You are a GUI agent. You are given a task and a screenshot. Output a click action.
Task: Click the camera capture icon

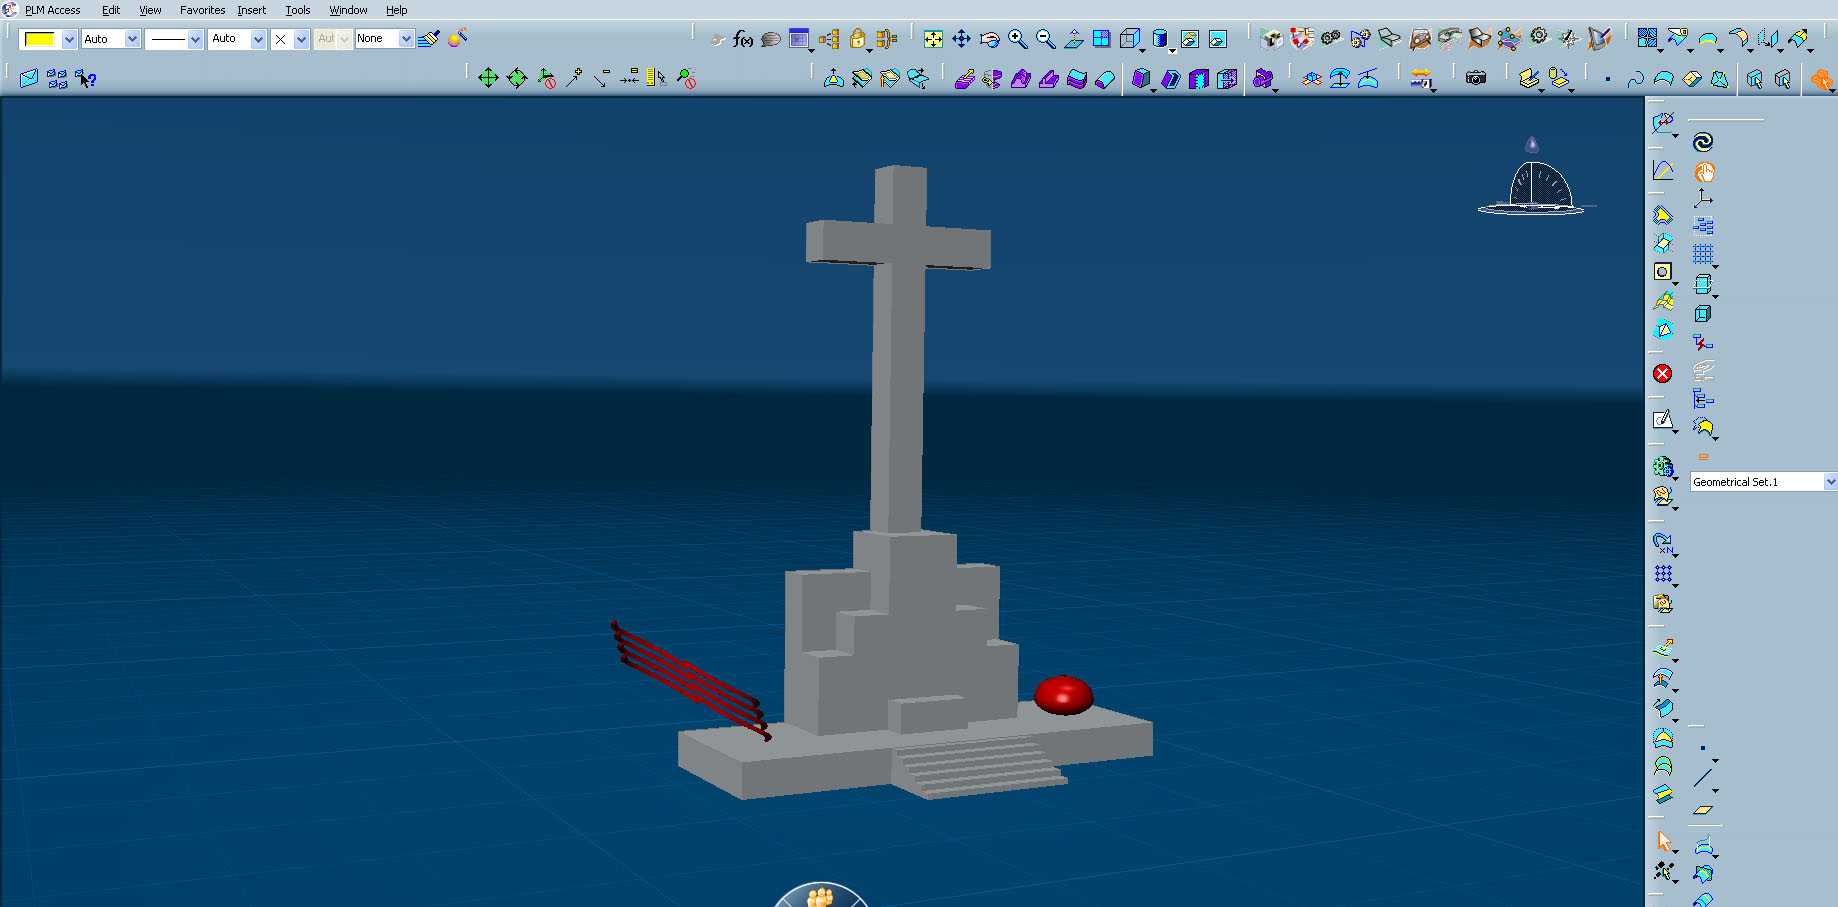1476,78
